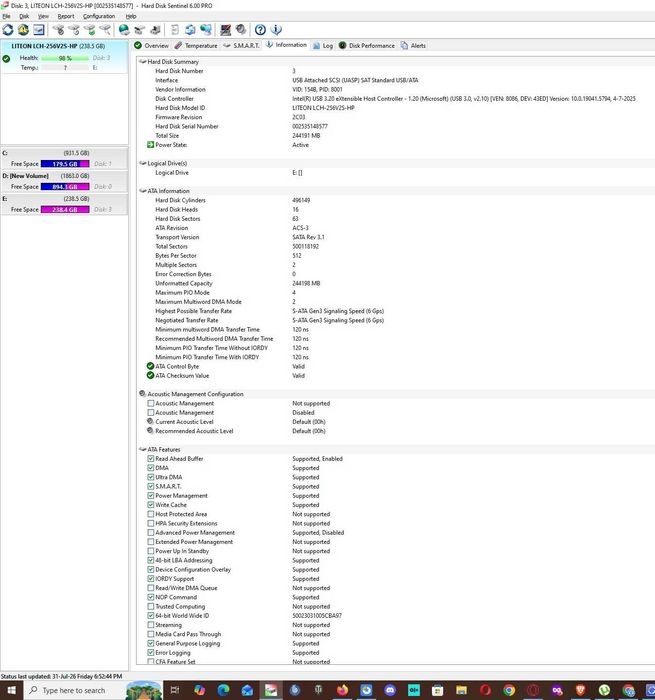Click the 64-bit World Wide ID value
The image size is (655, 700).
[317, 615]
